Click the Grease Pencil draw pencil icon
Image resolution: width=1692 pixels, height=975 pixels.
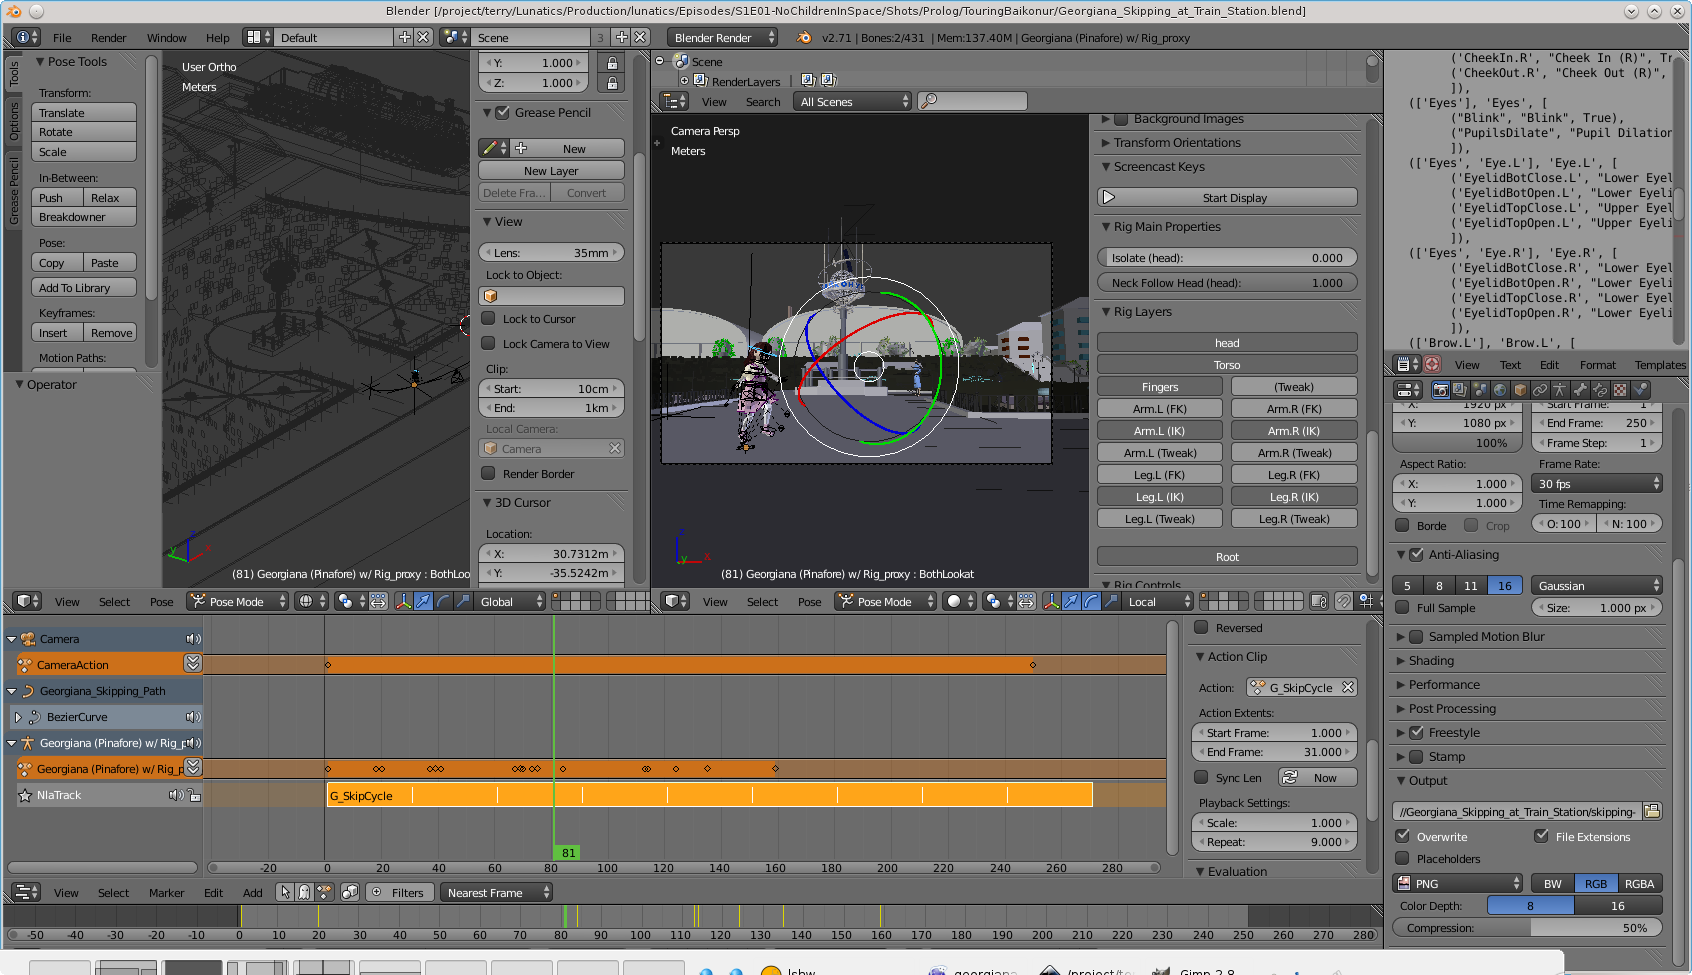[x=490, y=148]
